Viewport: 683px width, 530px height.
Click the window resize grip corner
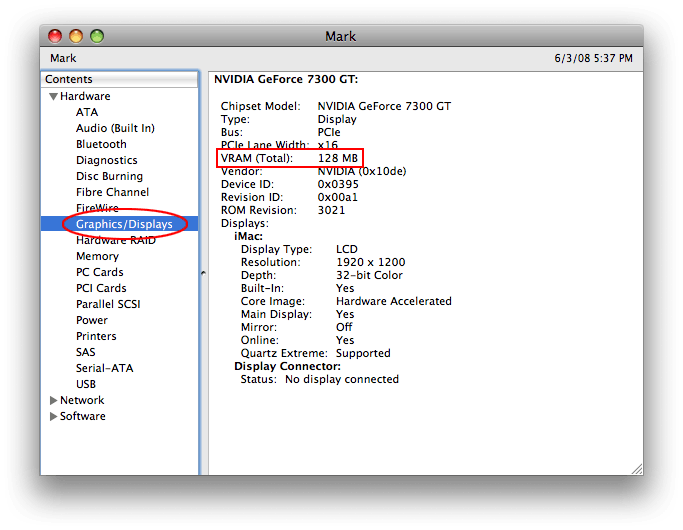tap(636, 468)
